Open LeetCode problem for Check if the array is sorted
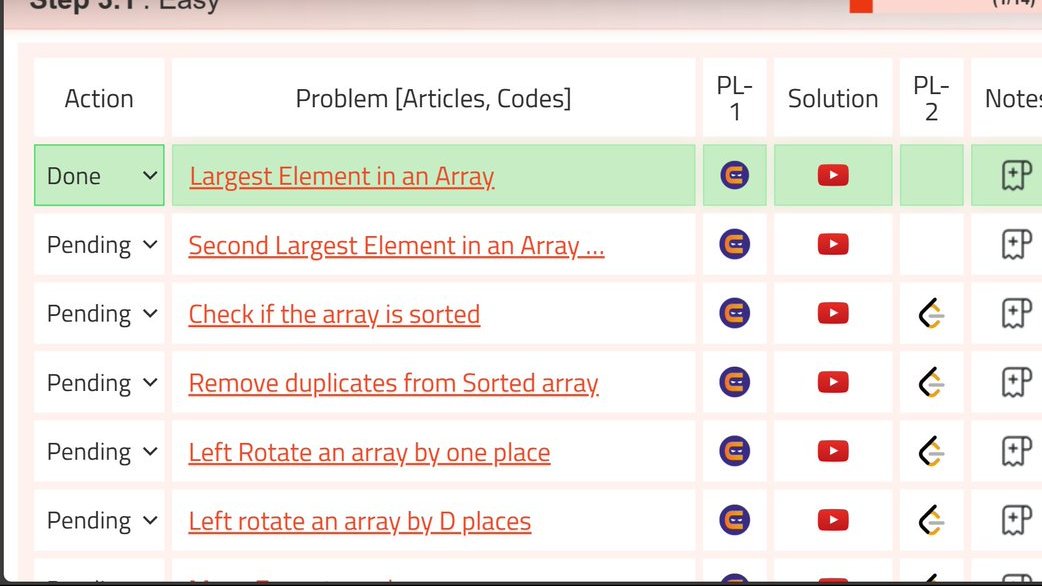Image resolution: width=1042 pixels, height=586 pixels. pyautogui.click(x=930, y=312)
